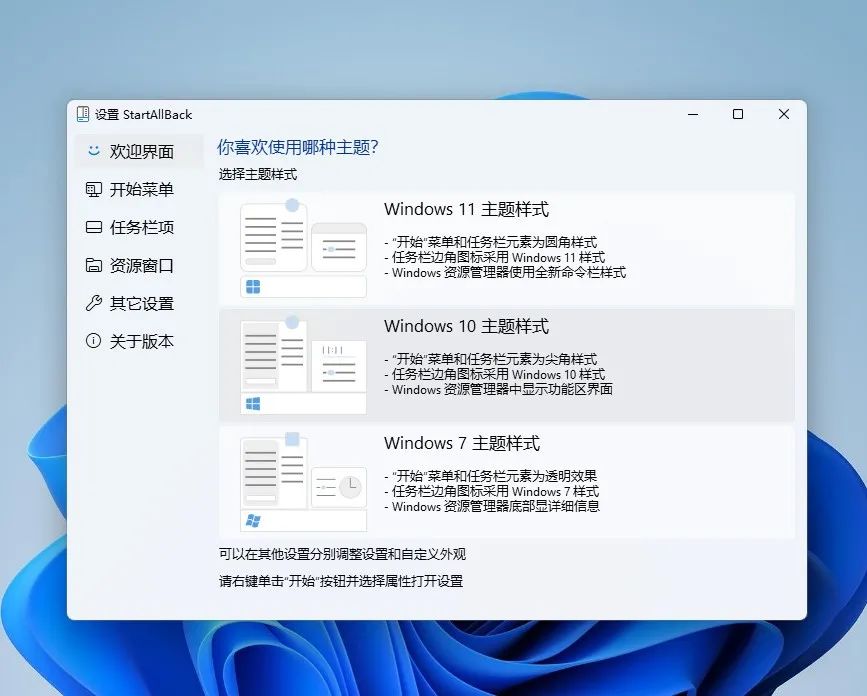Open the 欢迎界面 sidebar page
The image size is (867, 696).
coord(139,151)
